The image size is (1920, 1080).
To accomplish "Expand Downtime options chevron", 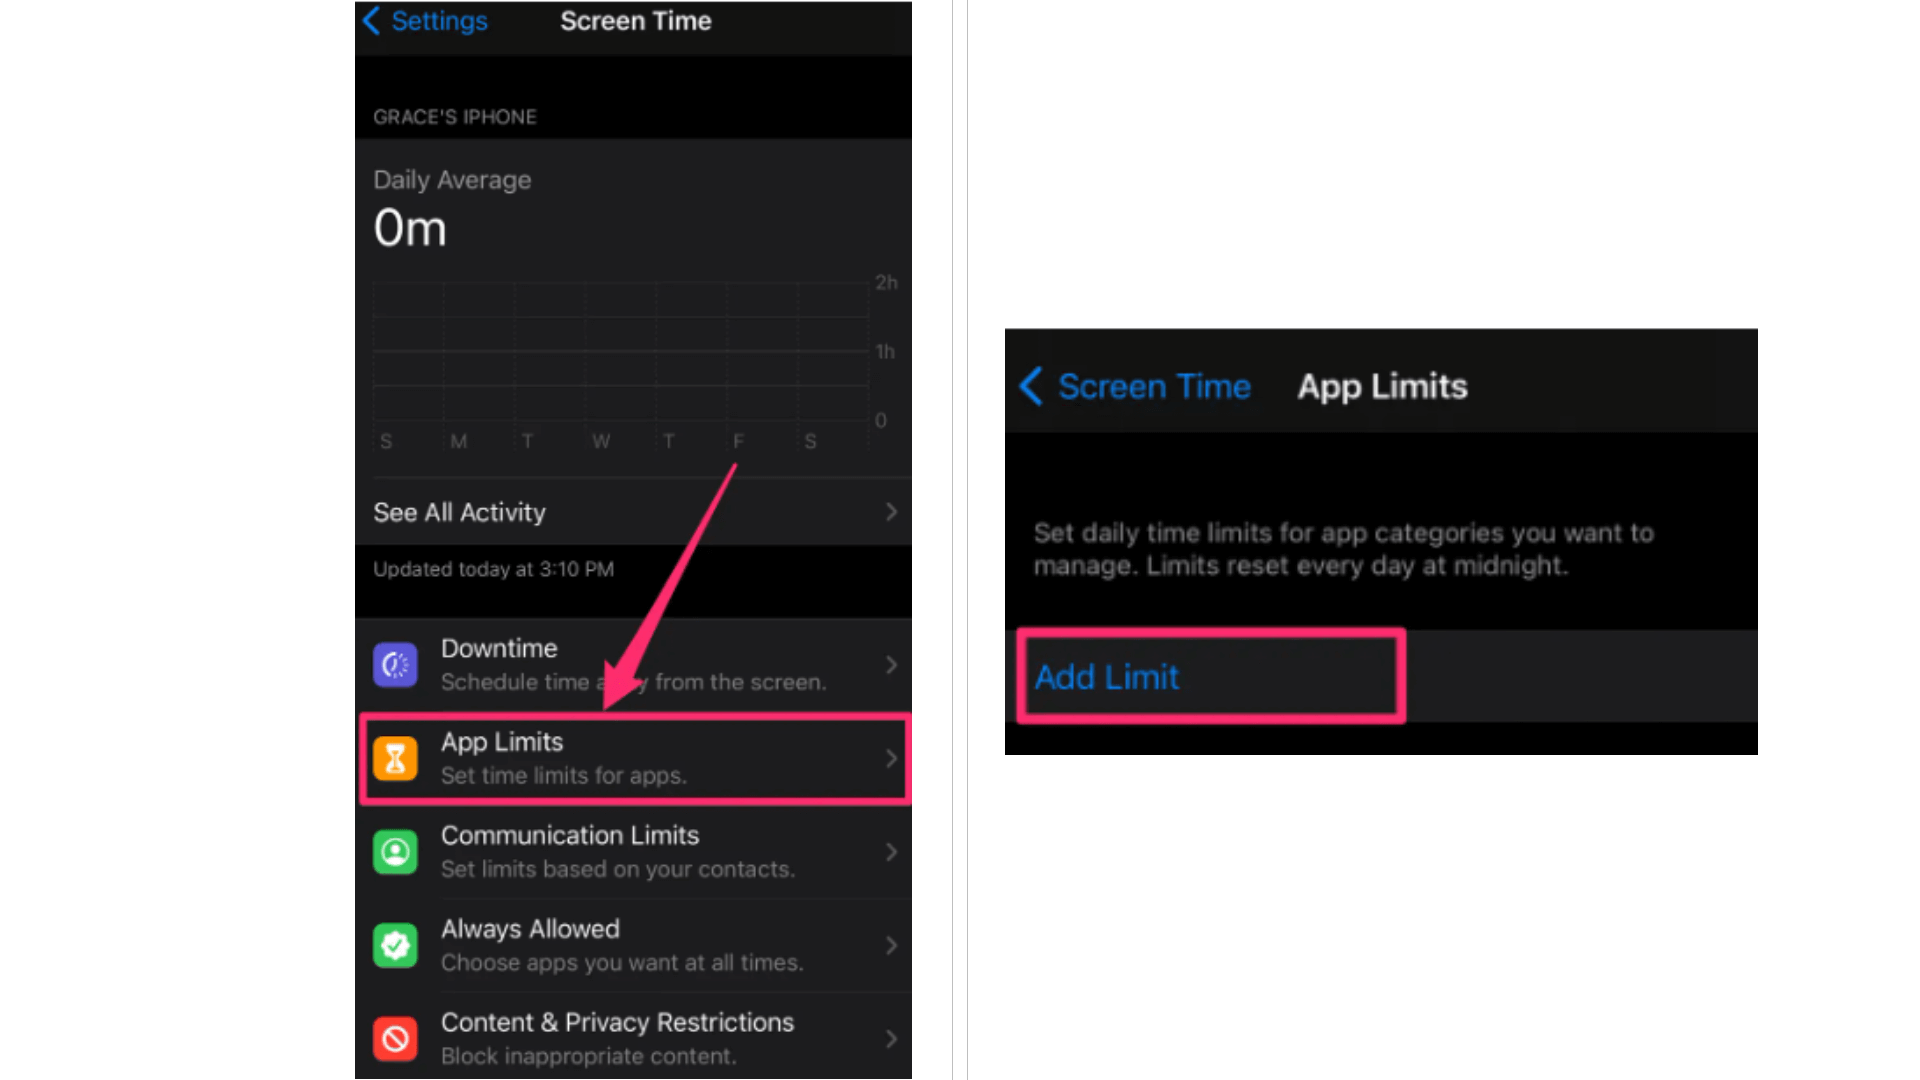I will pyautogui.click(x=893, y=663).
